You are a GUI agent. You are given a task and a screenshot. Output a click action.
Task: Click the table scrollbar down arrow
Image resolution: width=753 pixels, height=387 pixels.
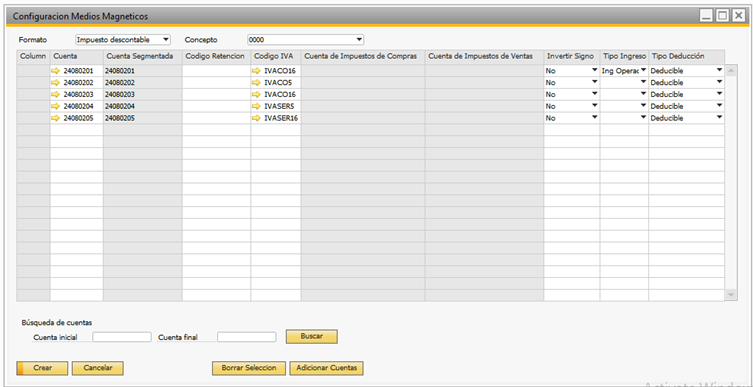coord(731,295)
